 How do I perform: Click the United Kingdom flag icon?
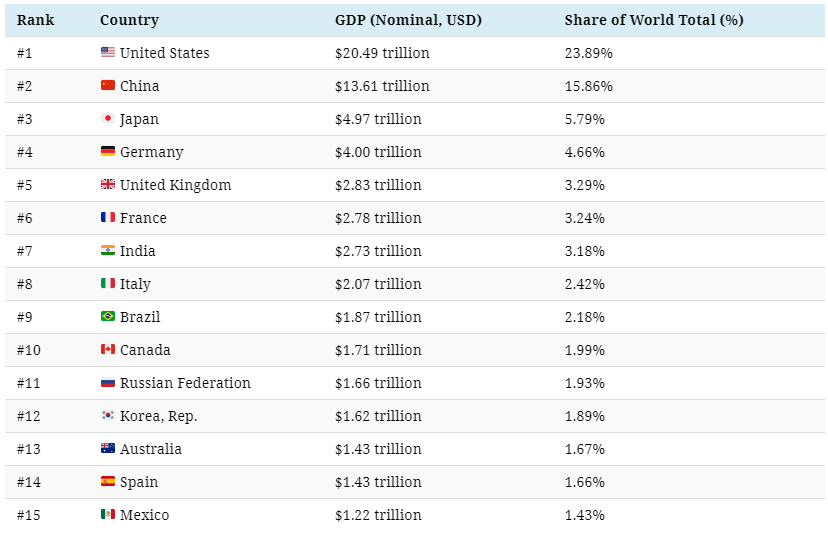click(108, 185)
